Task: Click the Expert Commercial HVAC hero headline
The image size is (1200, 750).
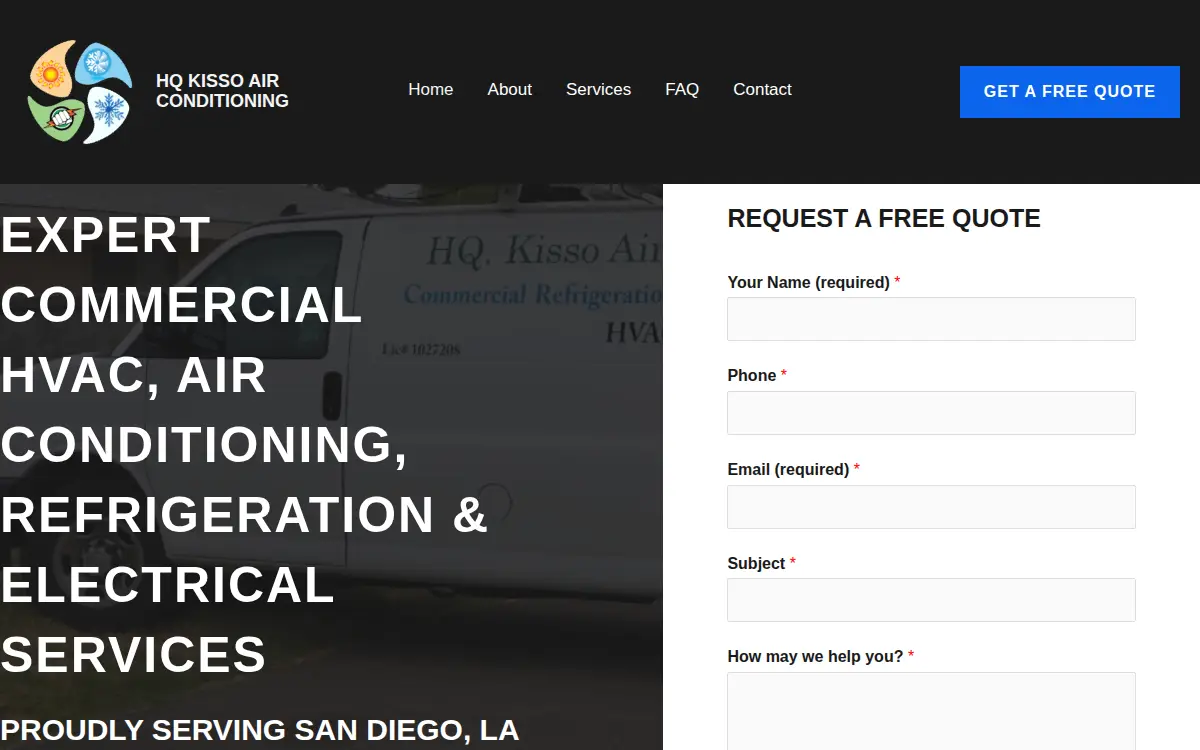Action: coord(245,445)
